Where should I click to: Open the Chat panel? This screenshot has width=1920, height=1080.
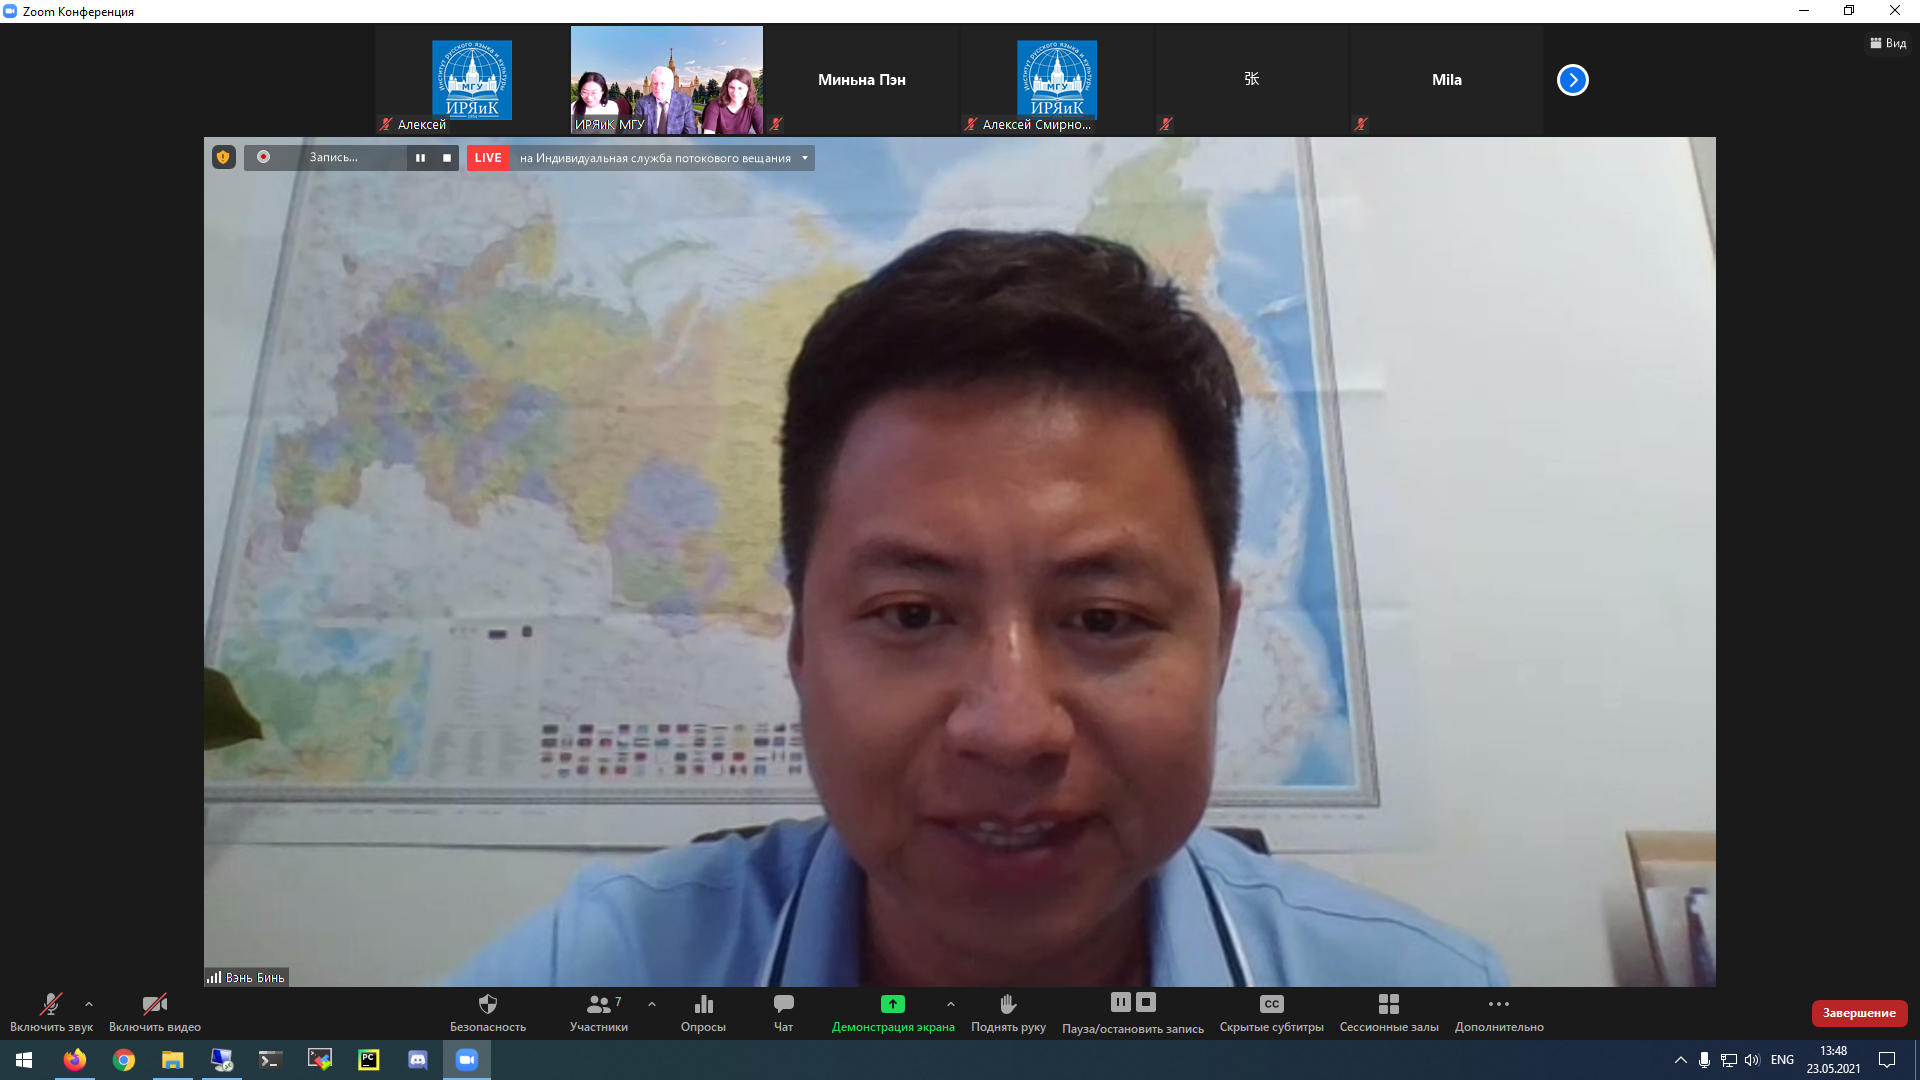coord(783,1004)
